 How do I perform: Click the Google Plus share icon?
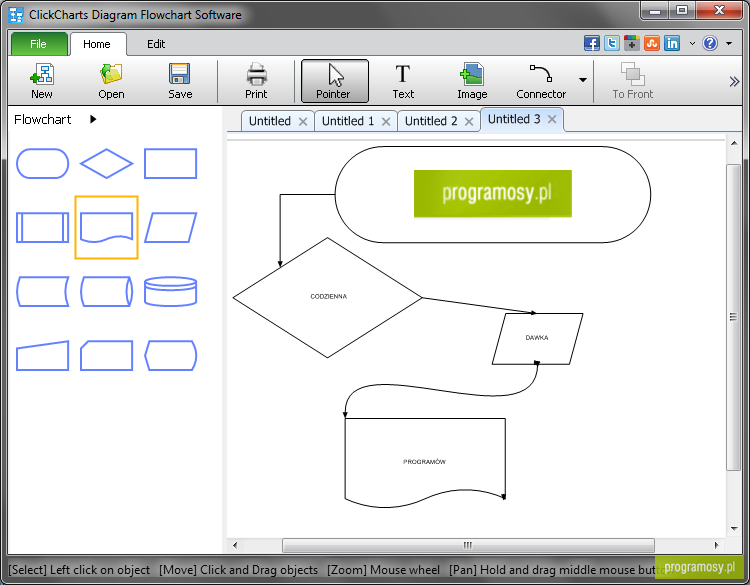tap(632, 44)
